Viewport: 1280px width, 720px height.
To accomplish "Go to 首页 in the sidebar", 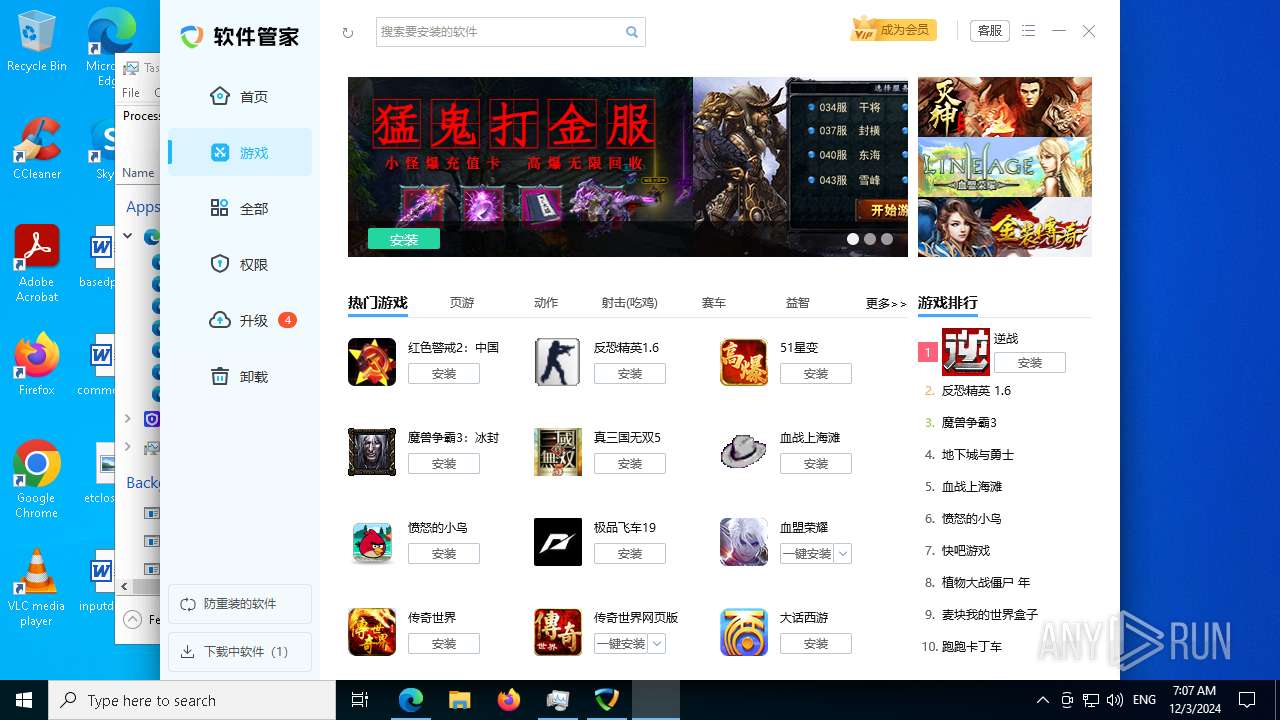I will tap(240, 96).
